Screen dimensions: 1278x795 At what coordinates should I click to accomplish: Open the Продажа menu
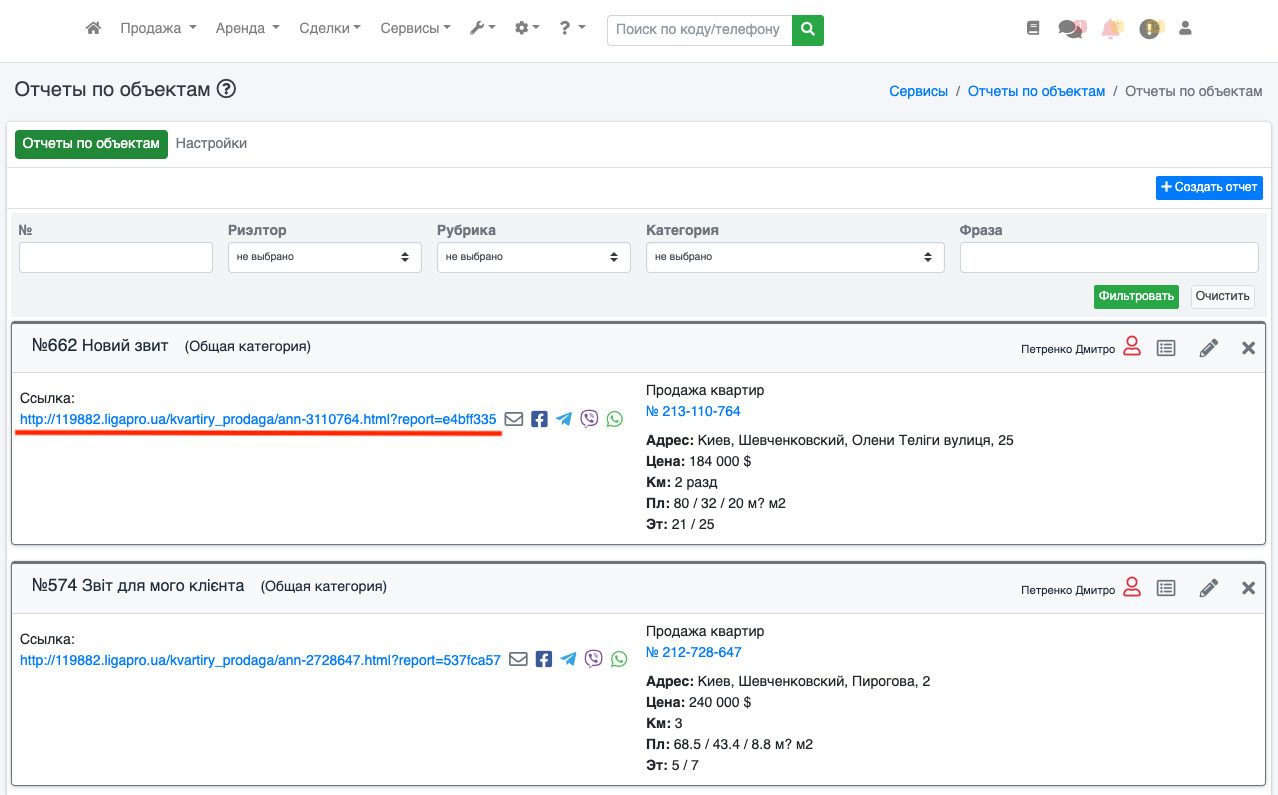pos(158,29)
